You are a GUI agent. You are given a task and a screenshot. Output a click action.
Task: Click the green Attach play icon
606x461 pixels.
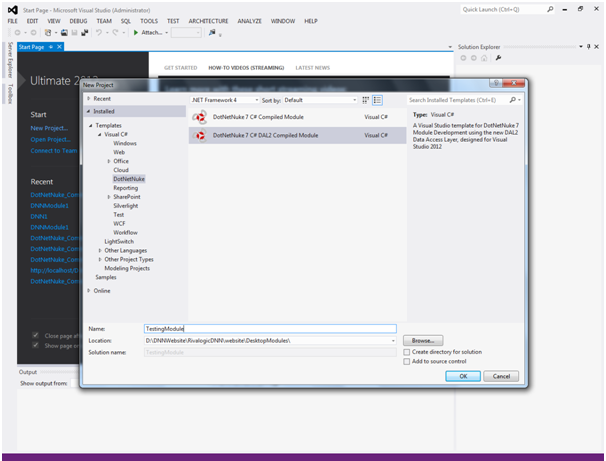pos(136,33)
